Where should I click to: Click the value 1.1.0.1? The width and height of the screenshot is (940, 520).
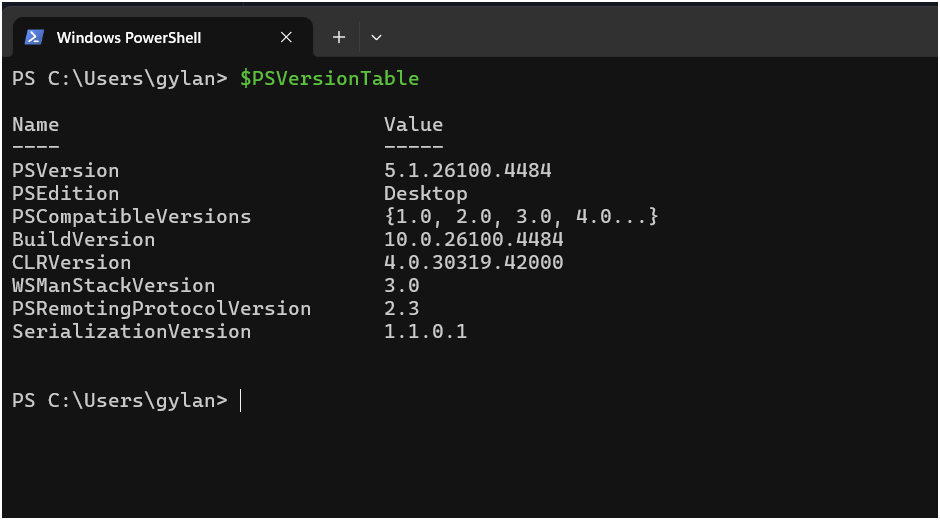425,331
